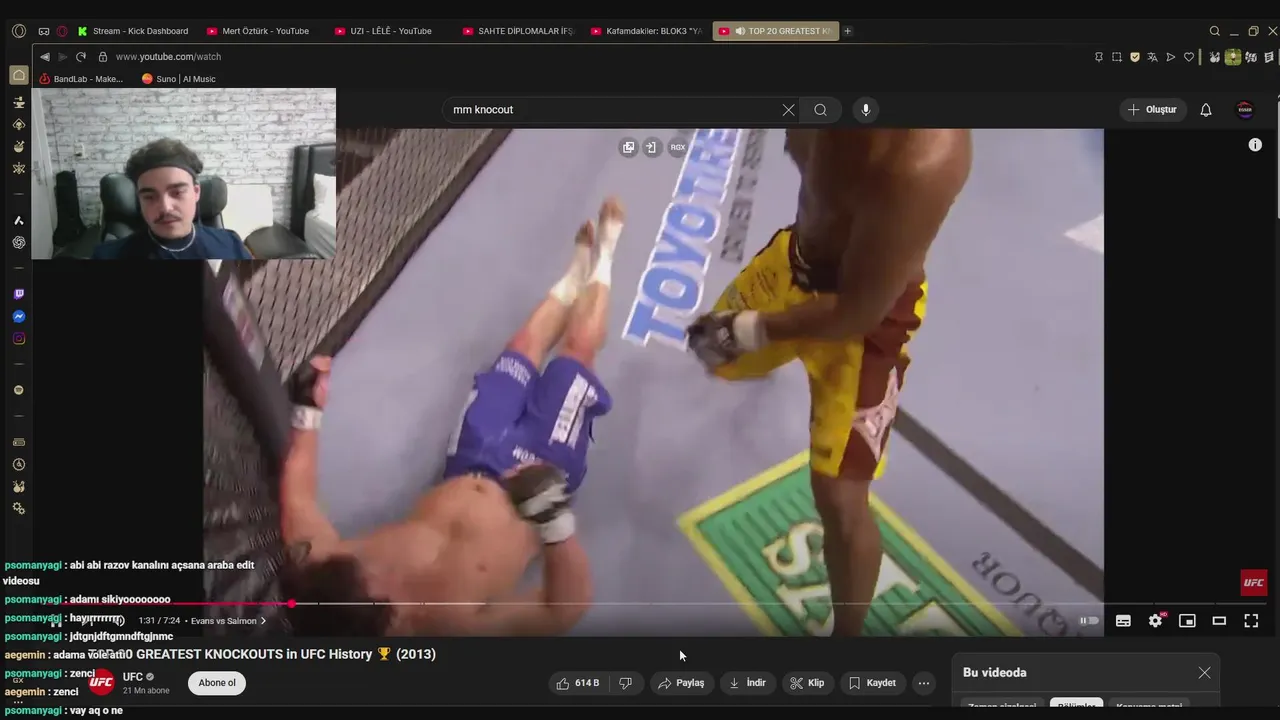Search tabs with the magnifier icon

point(1214,31)
